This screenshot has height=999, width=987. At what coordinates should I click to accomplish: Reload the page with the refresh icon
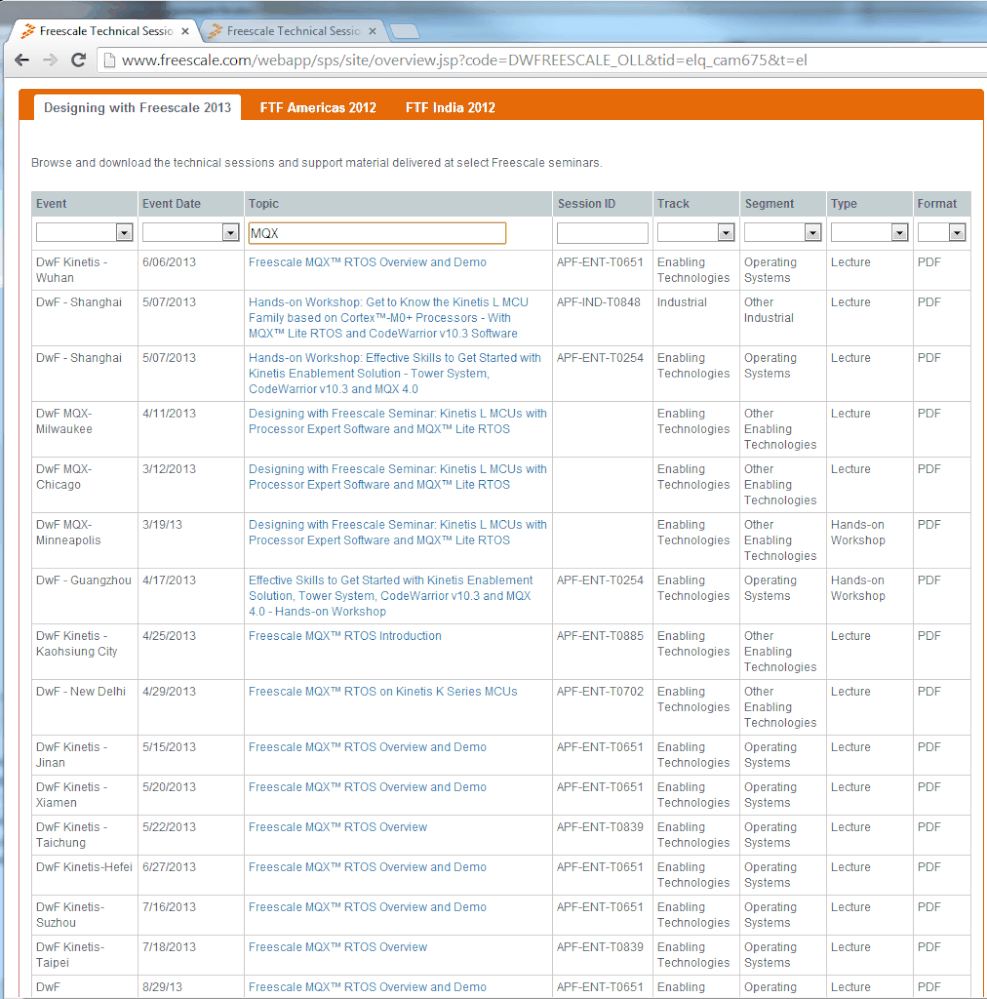click(78, 60)
